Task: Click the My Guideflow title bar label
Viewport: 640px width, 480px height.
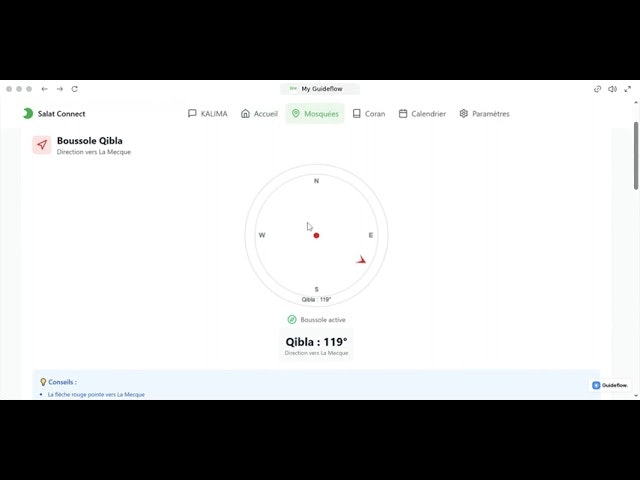Action: 322,89
